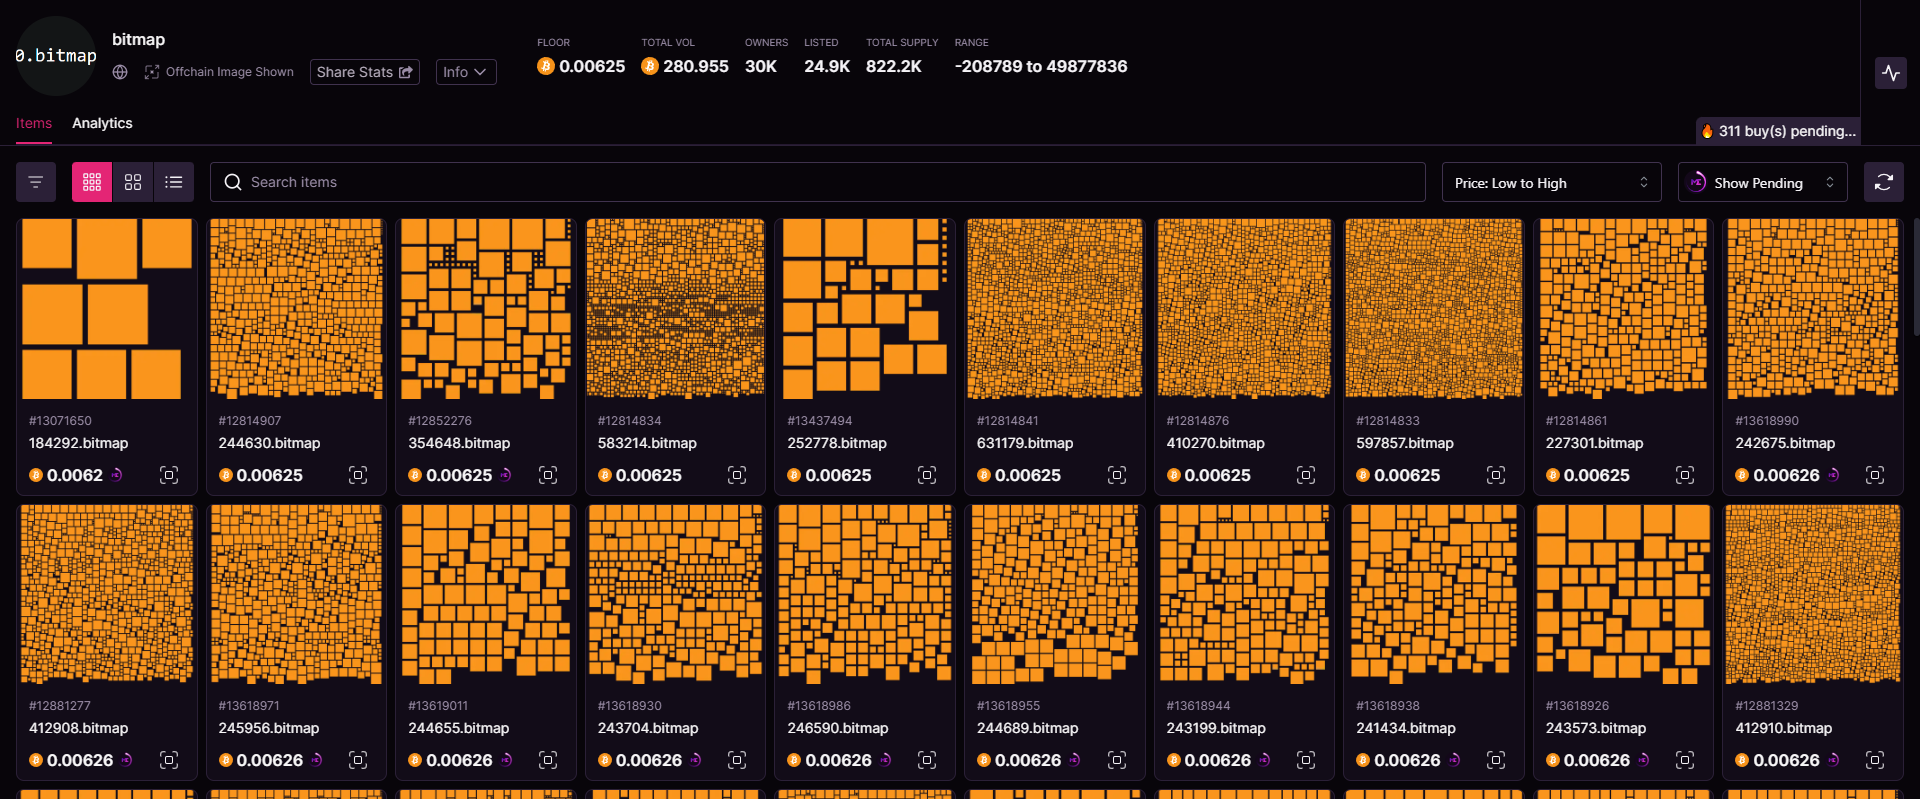Select 244630.bitmap with scan icon
This screenshot has width=1920, height=799.
[x=358, y=475]
